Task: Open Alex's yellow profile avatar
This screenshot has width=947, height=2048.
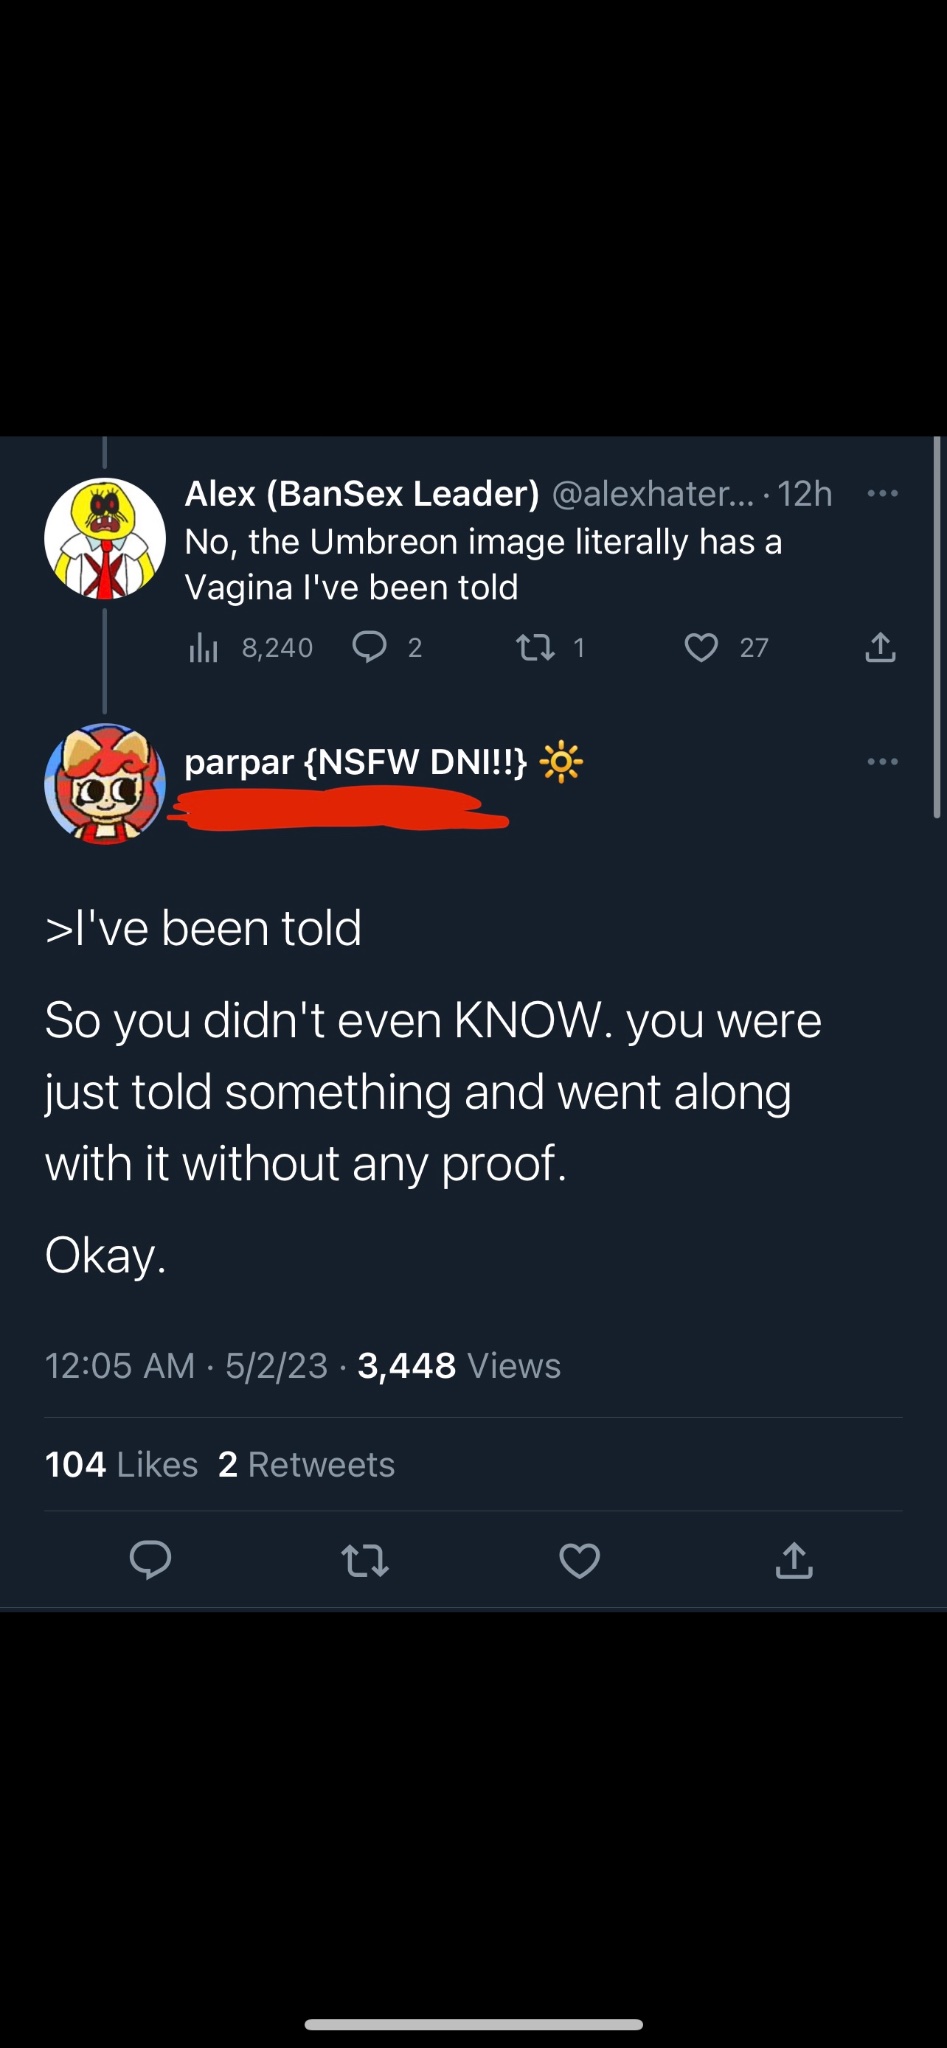Action: coord(105,539)
